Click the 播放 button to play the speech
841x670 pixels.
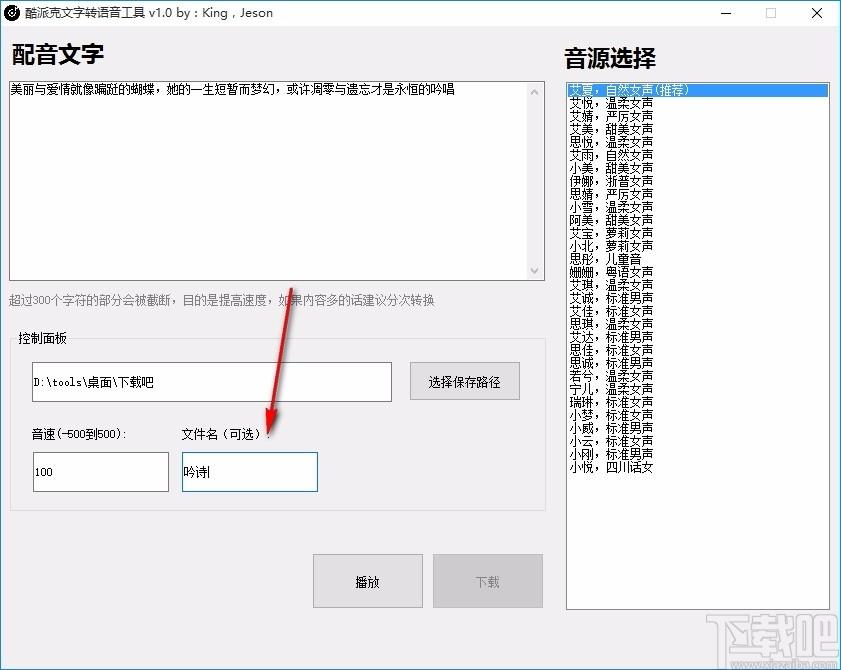367,581
